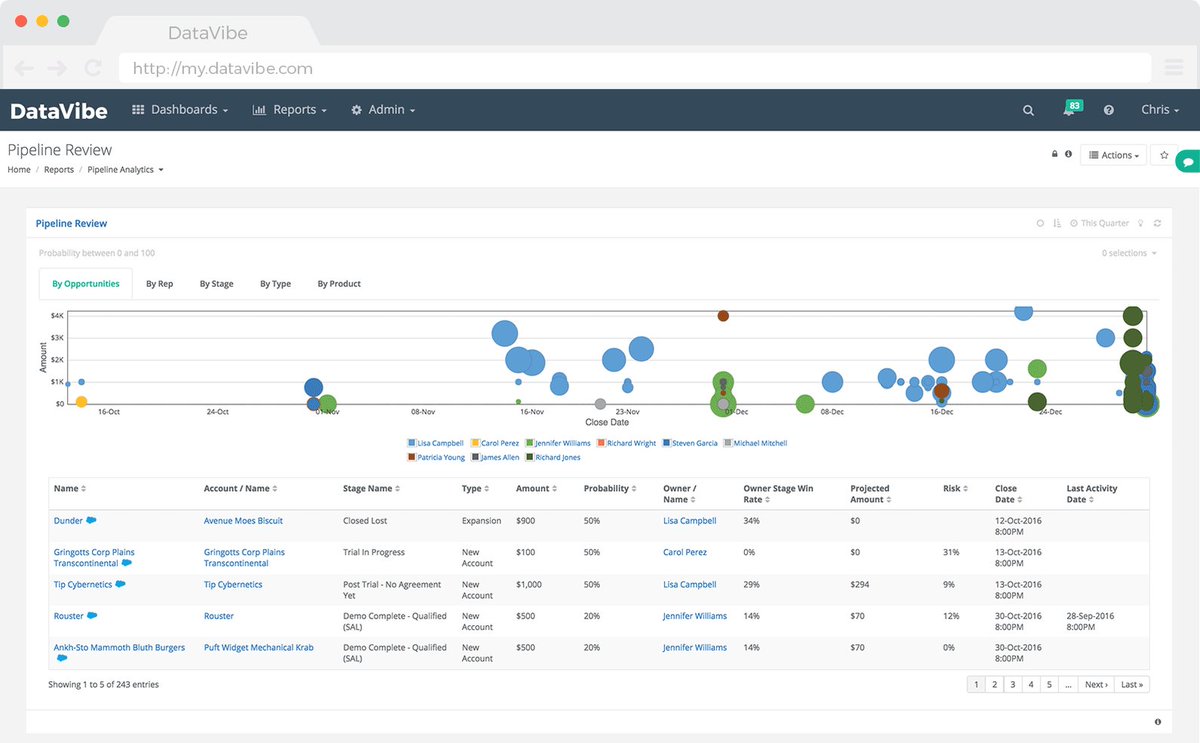1200x743 pixels.
Task: Click the info icon beside the lock
Action: point(1068,155)
